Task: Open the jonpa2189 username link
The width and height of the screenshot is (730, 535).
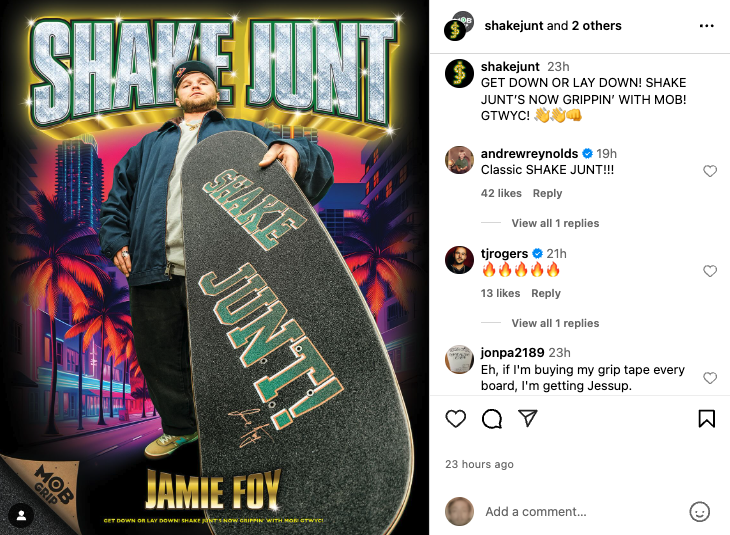Action: pyautogui.click(x=512, y=352)
